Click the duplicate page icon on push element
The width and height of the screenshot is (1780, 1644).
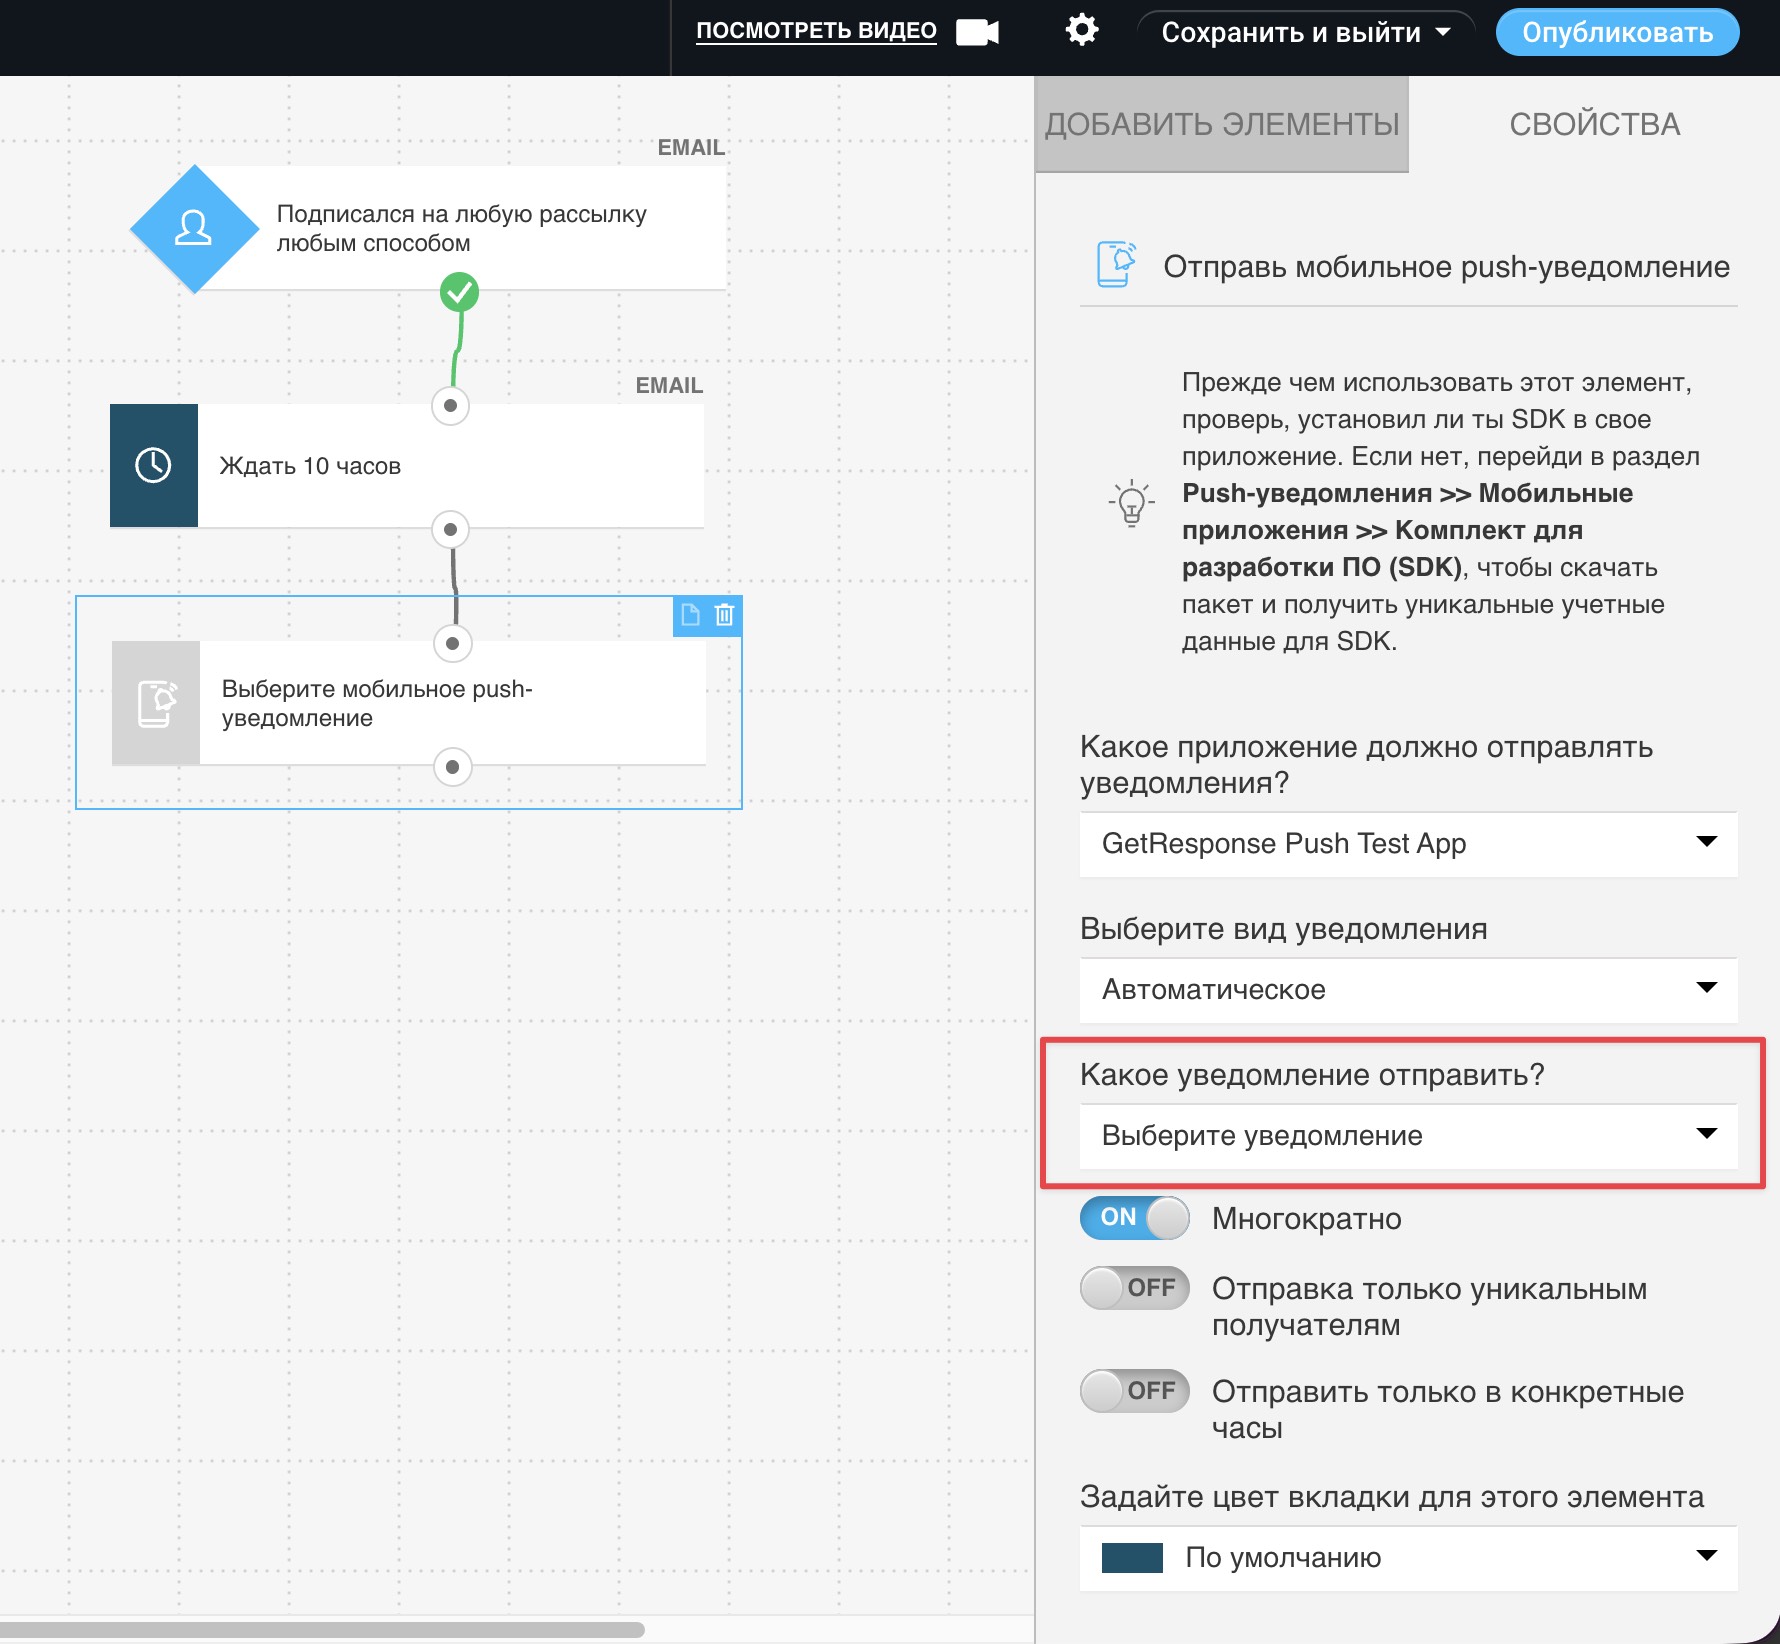pyautogui.click(x=690, y=615)
